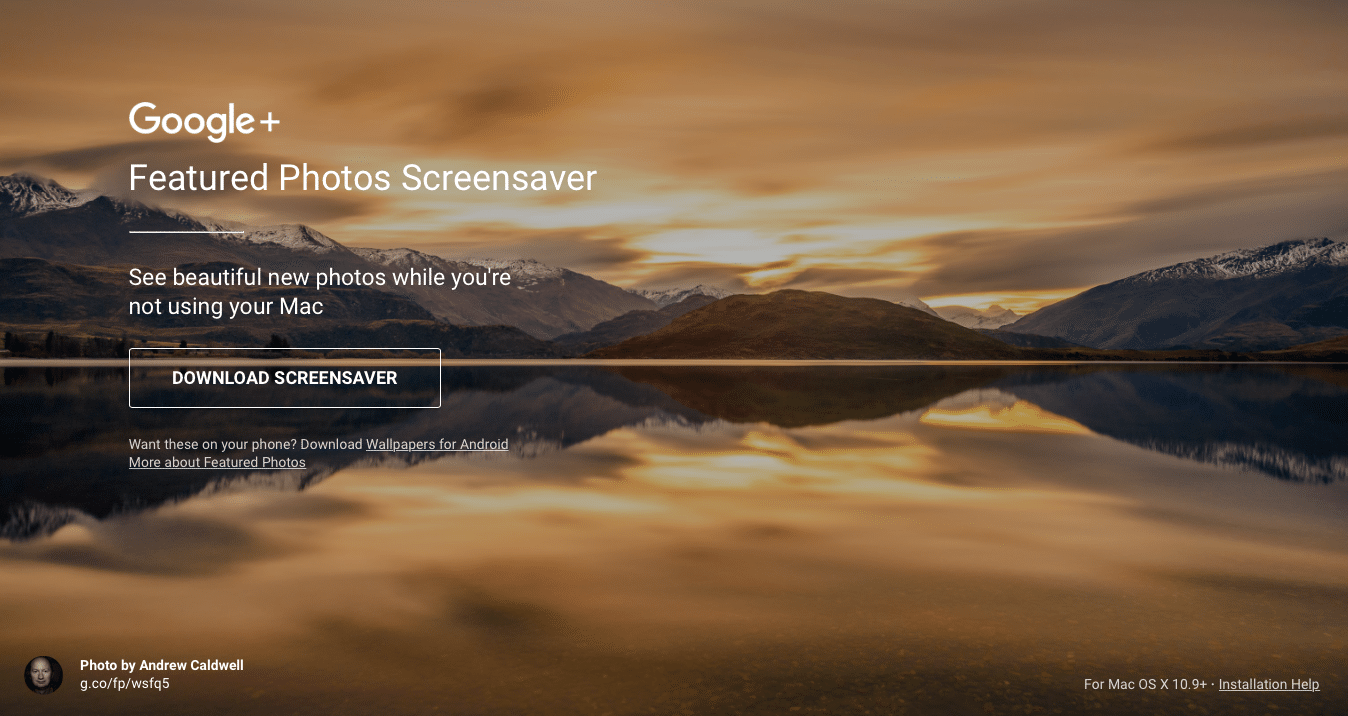Select the Featured Photos Screensaver heading
This screenshot has height=716, width=1348.
362,178
